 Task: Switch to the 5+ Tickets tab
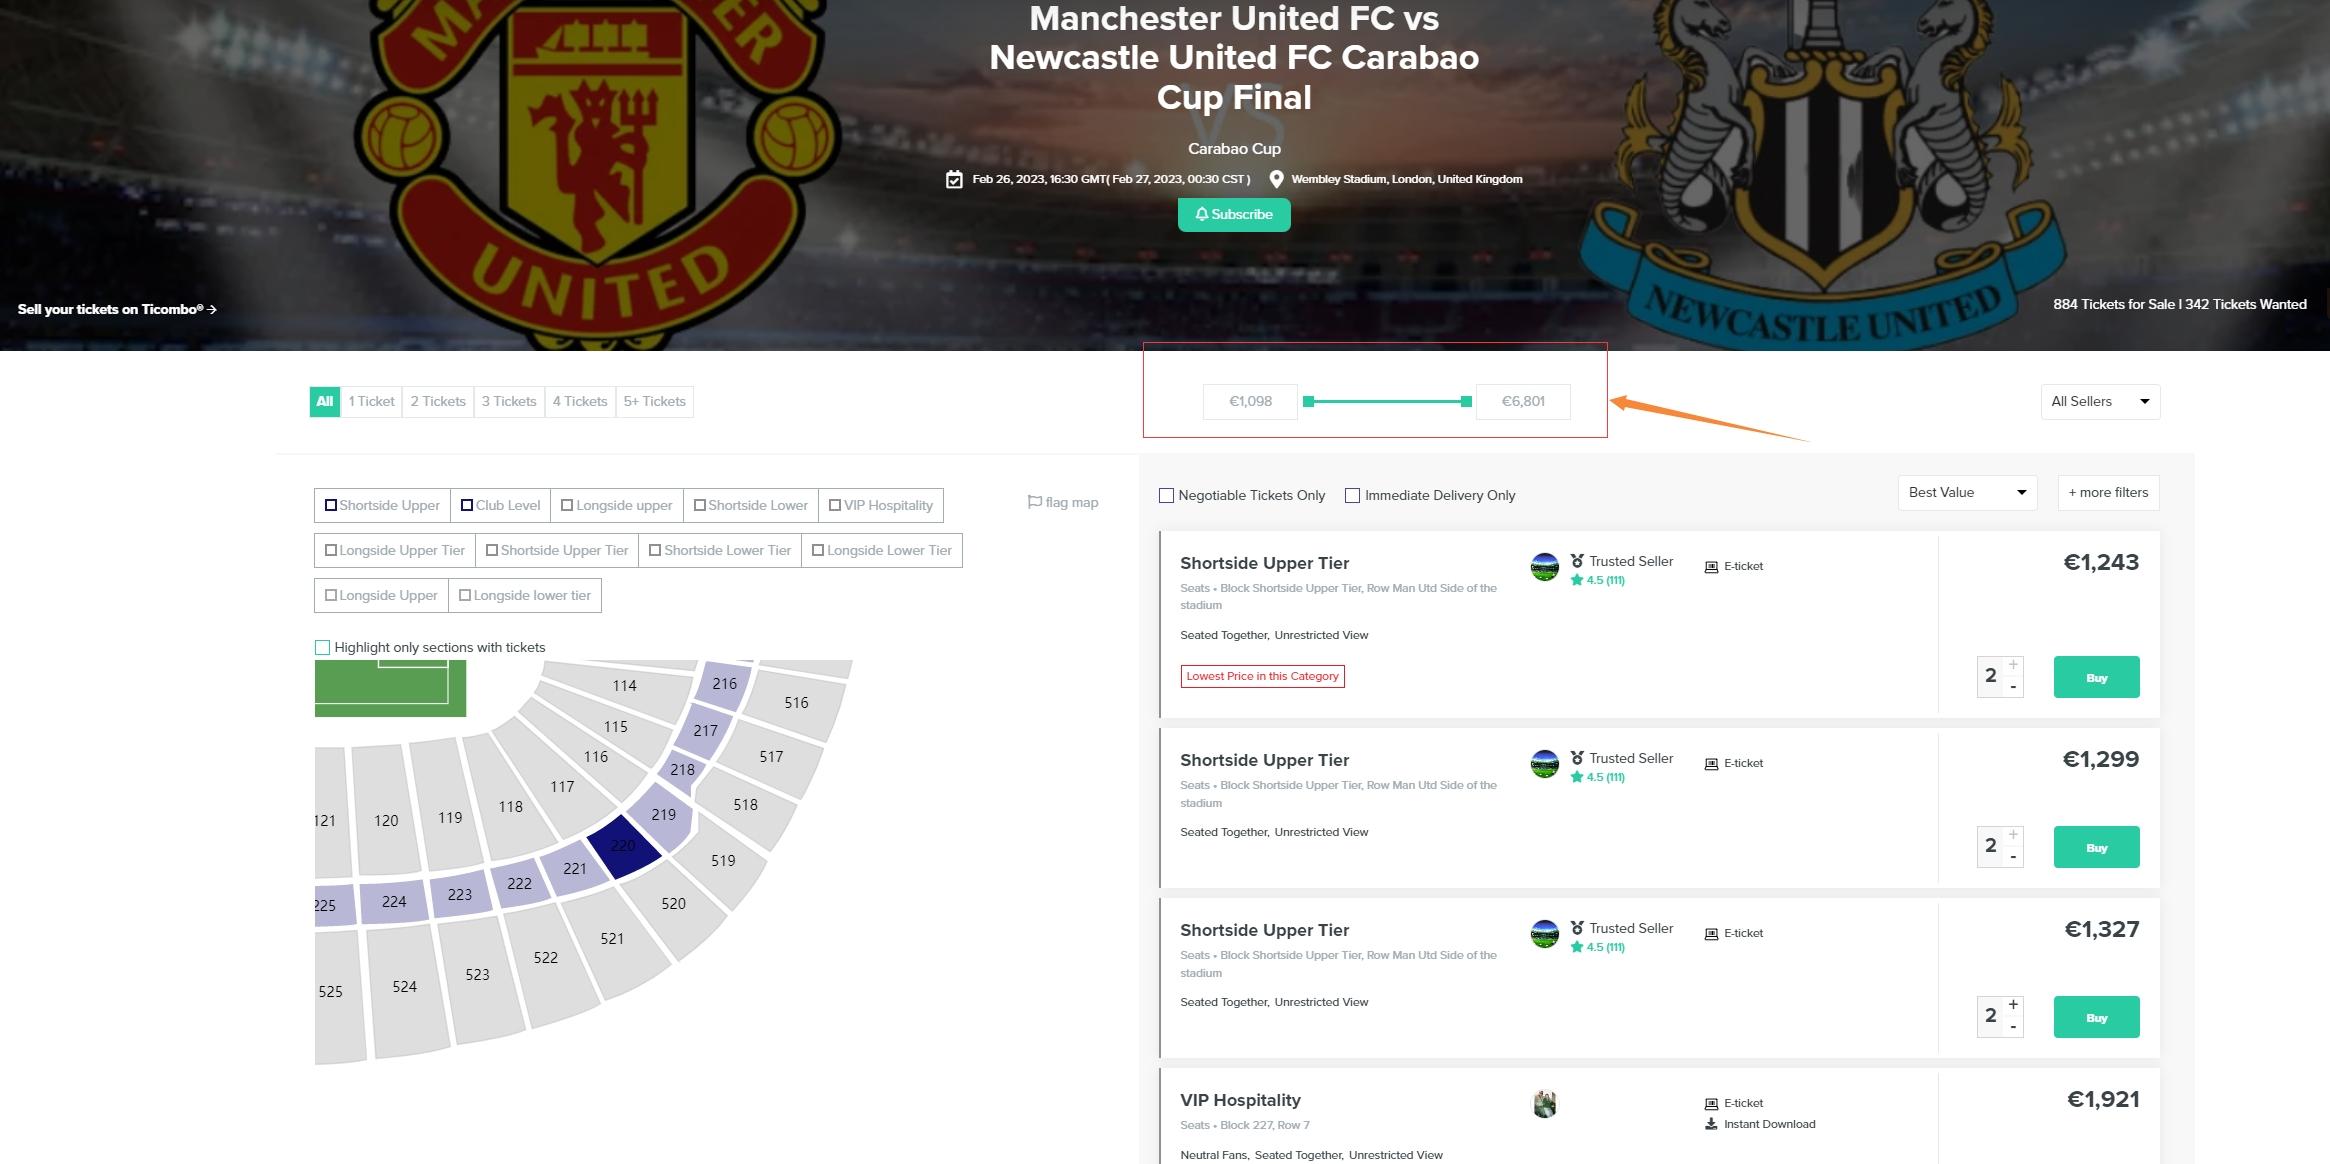pos(654,402)
